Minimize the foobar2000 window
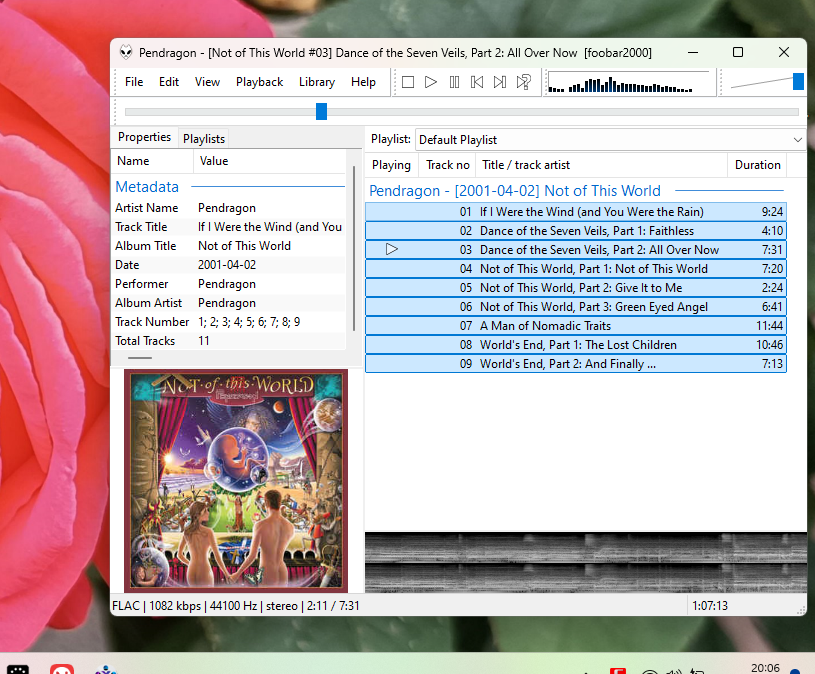815x674 pixels. pyautogui.click(x=693, y=52)
